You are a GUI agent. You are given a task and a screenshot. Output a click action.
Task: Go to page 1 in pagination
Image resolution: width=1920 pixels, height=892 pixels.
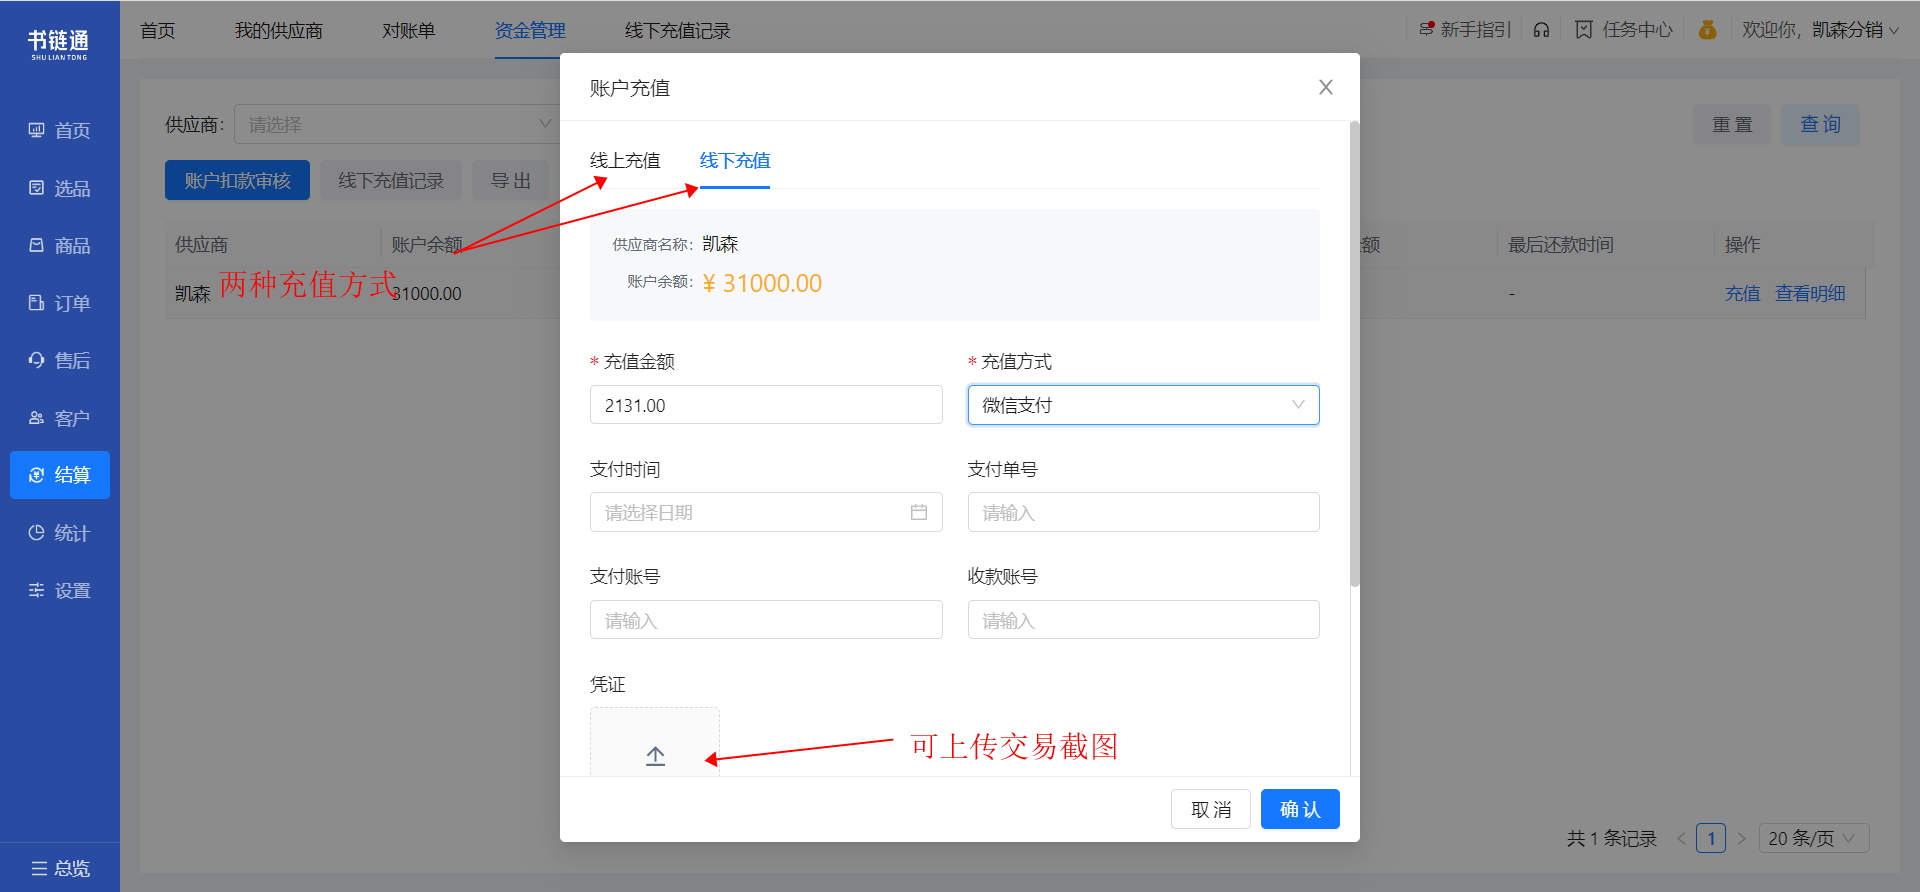pyautogui.click(x=1711, y=838)
